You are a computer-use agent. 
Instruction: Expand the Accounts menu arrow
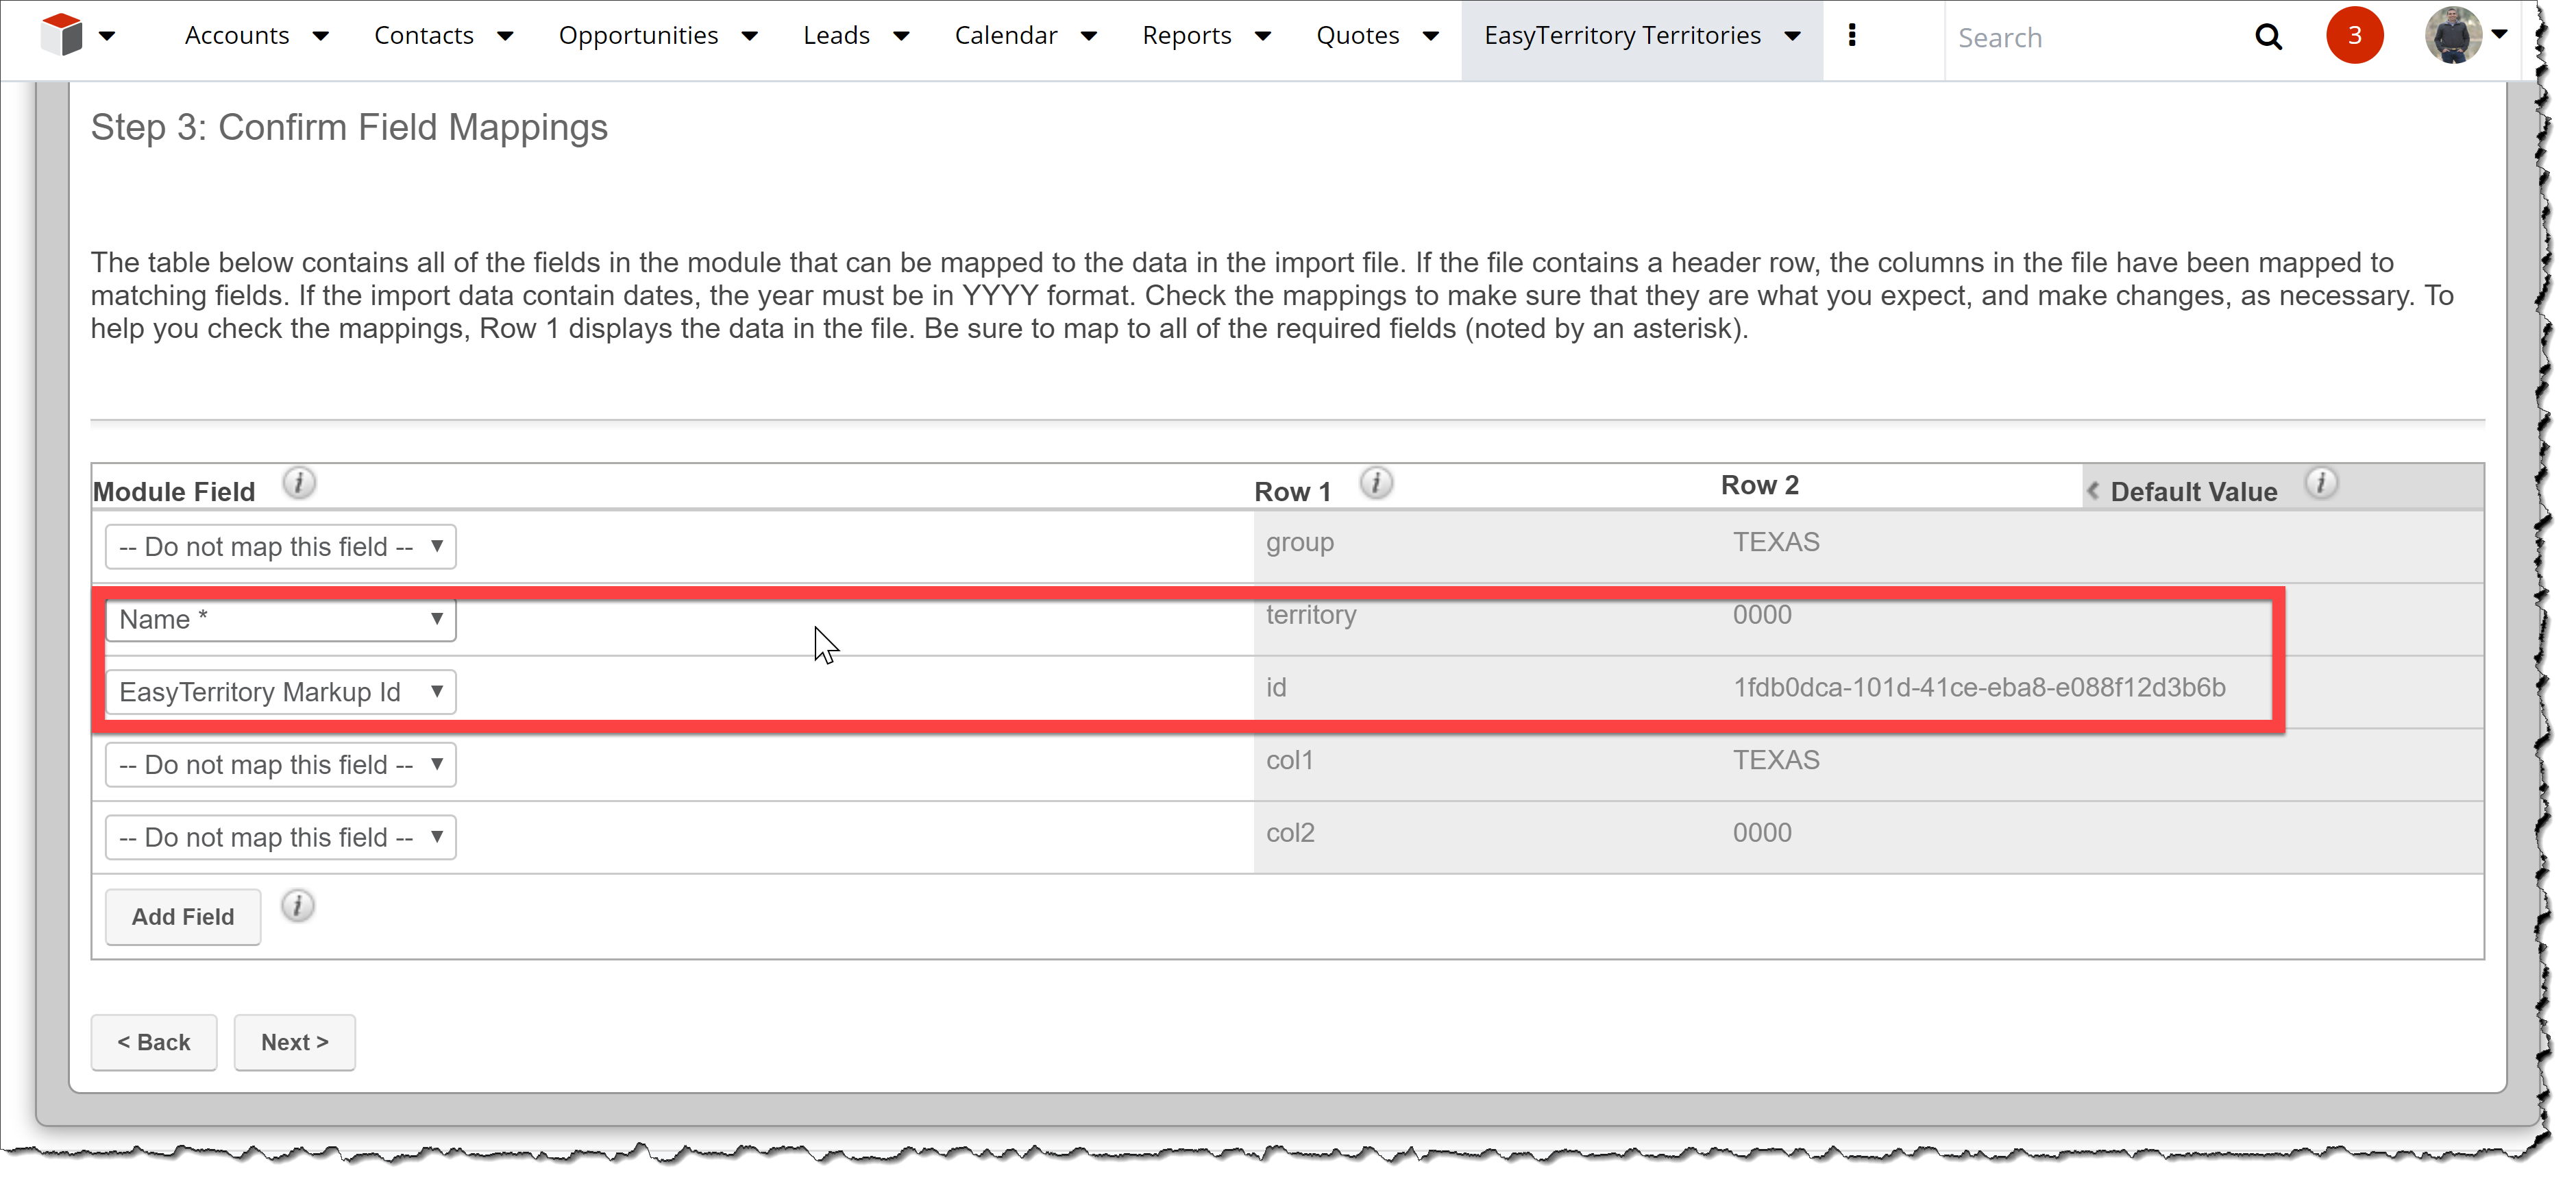click(321, 36)
